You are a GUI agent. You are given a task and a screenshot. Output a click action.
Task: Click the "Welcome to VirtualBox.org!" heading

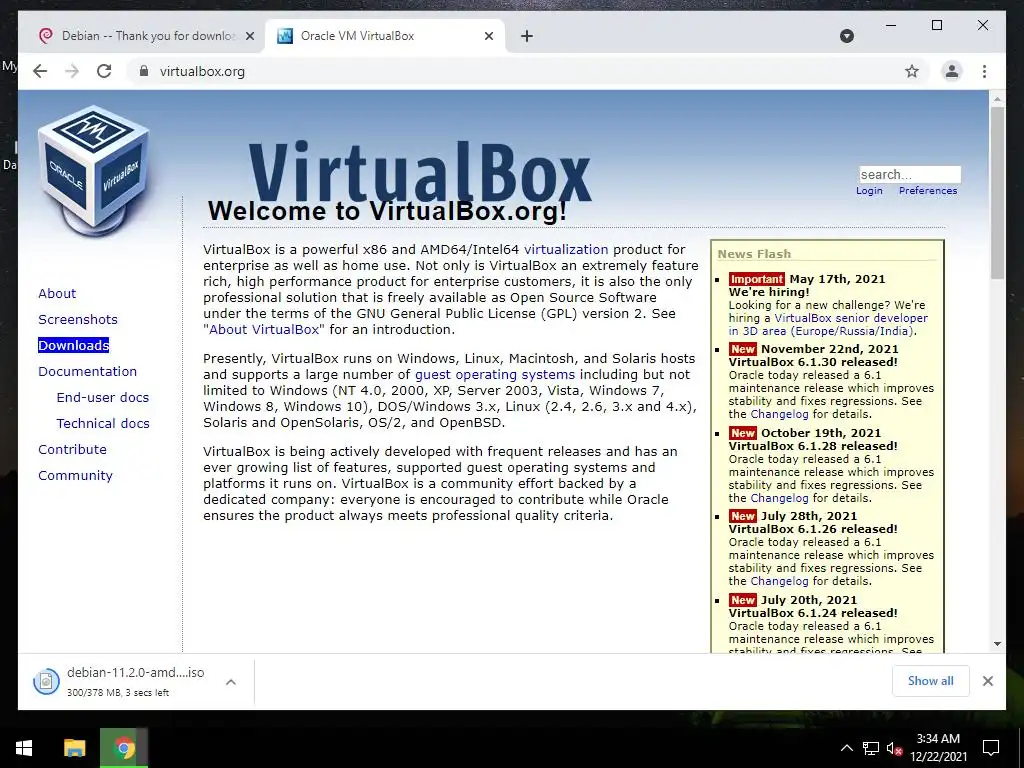(387, 211)
